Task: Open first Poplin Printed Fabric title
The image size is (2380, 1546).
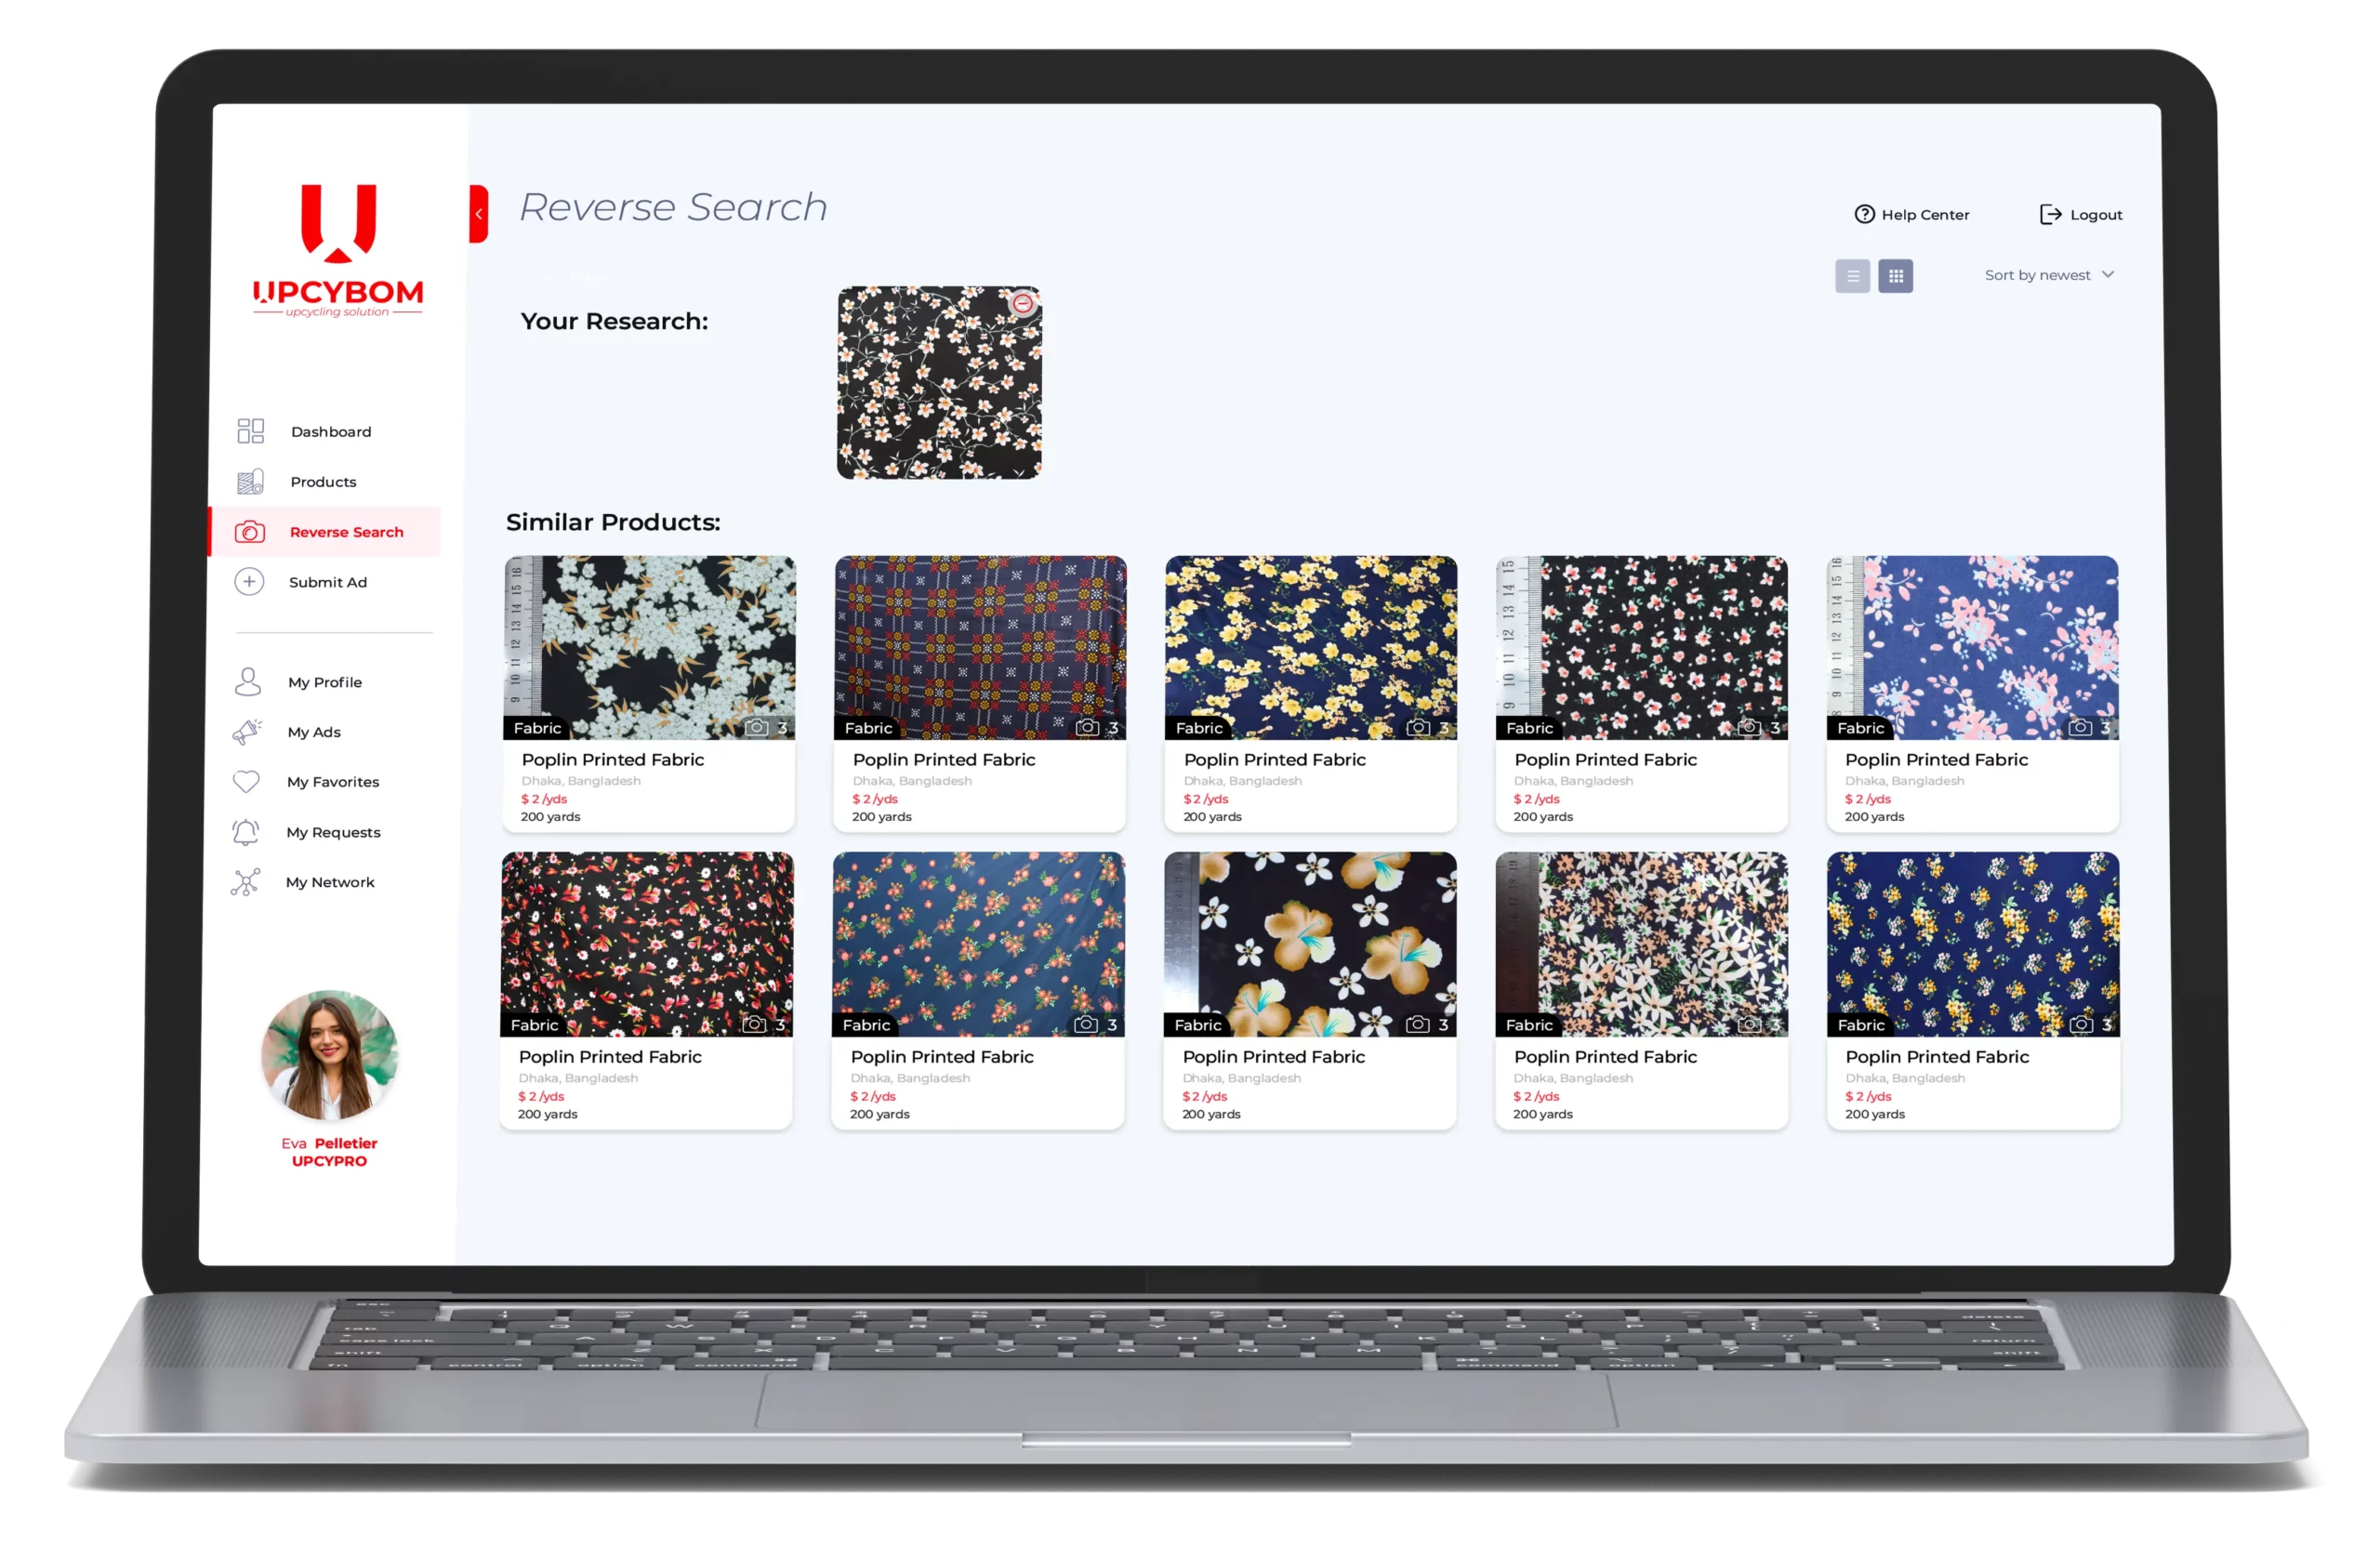Action: [612, 760]
